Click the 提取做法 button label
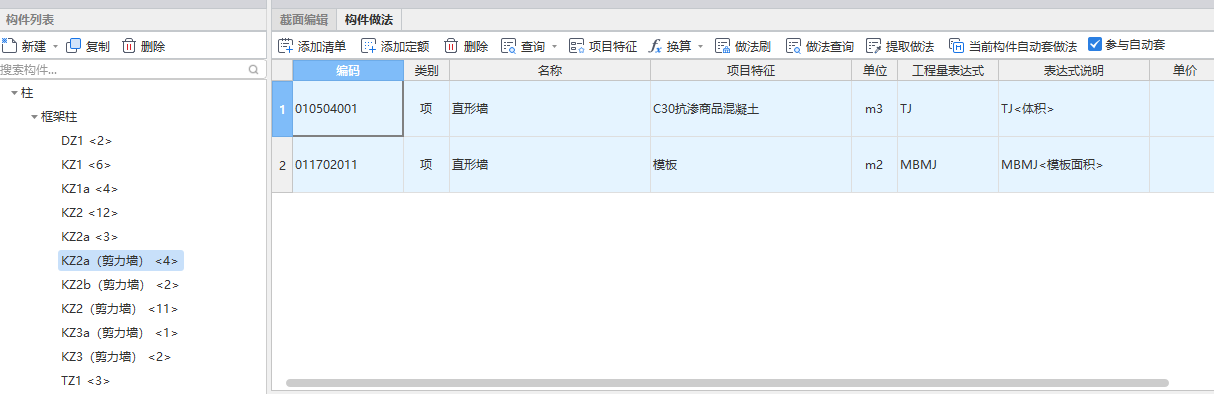This screenshot has height=394, width=1214. [x=910, y=46]
